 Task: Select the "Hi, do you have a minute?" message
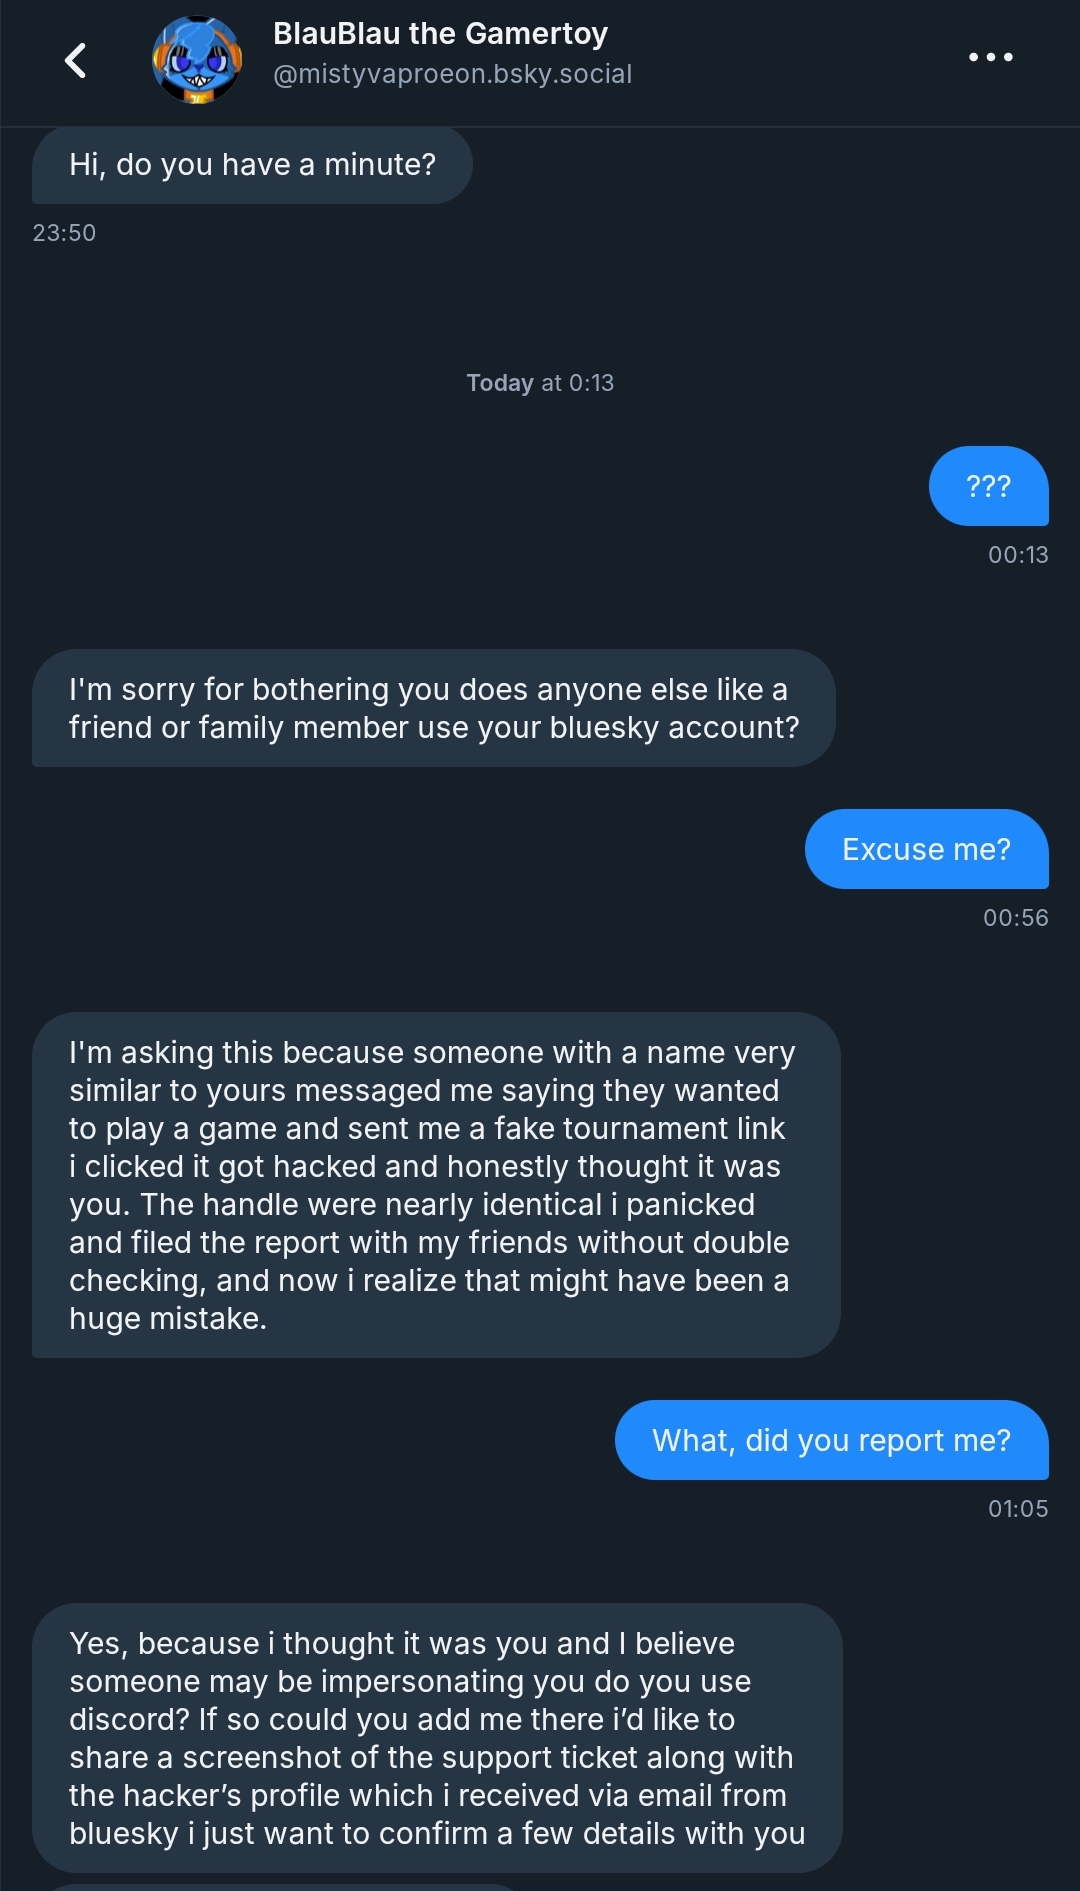[252, 165]
